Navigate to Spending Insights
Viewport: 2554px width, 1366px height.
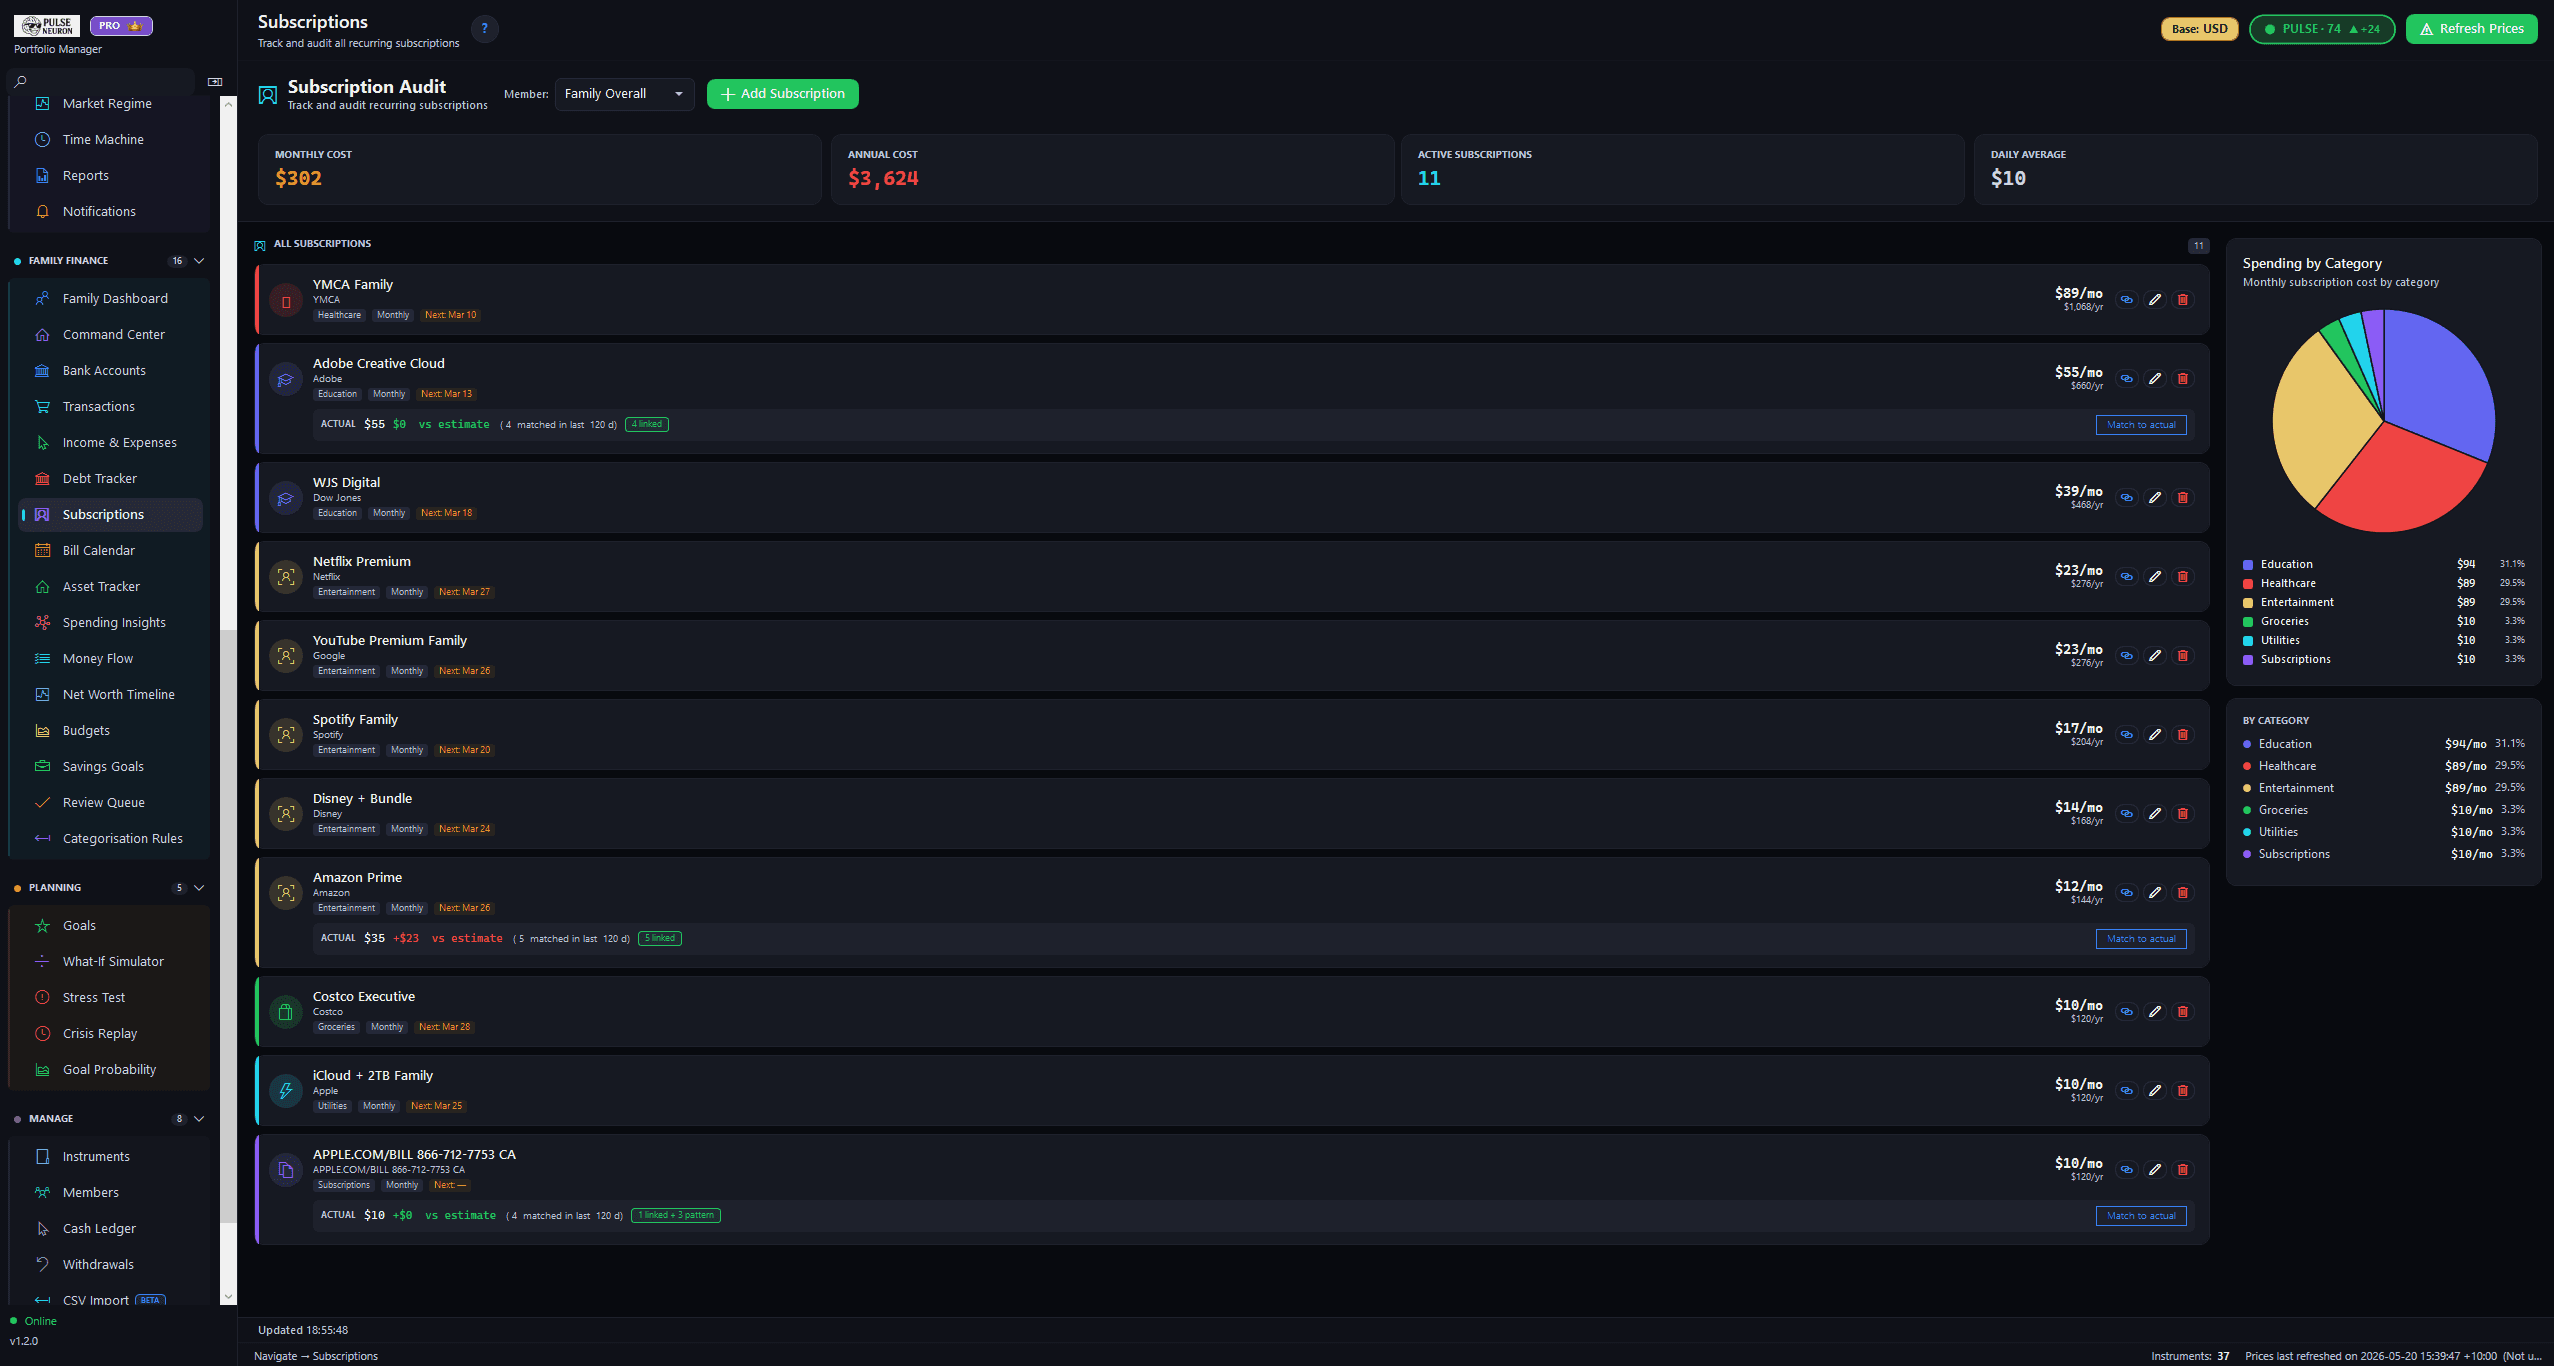pos(110,623)
